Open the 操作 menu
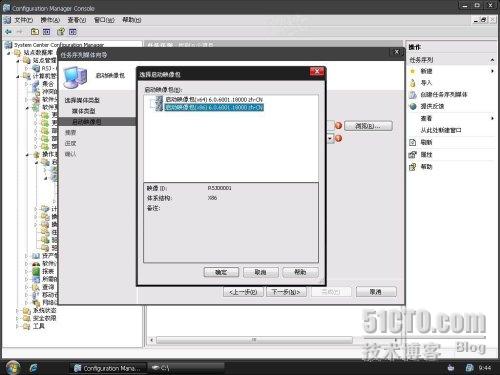This screenshot has width=500, height=375. (50, 20)
